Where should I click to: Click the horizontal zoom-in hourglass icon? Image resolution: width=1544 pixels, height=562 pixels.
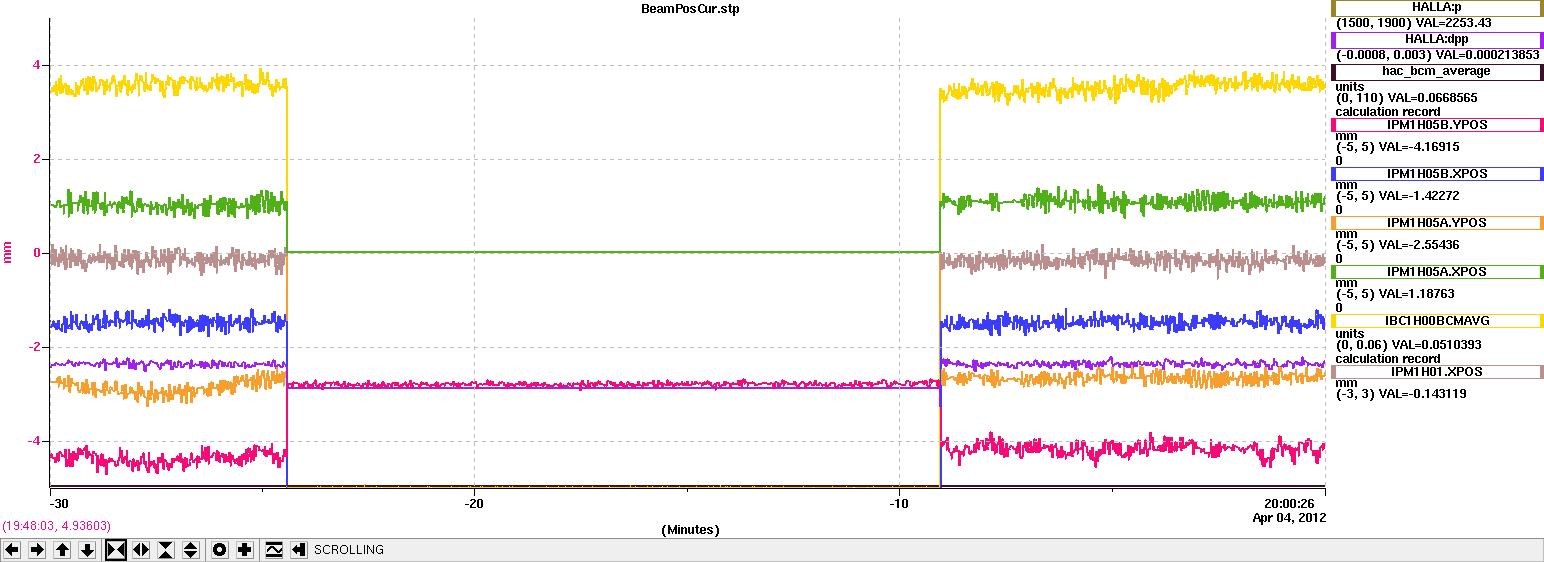point(116,550)
